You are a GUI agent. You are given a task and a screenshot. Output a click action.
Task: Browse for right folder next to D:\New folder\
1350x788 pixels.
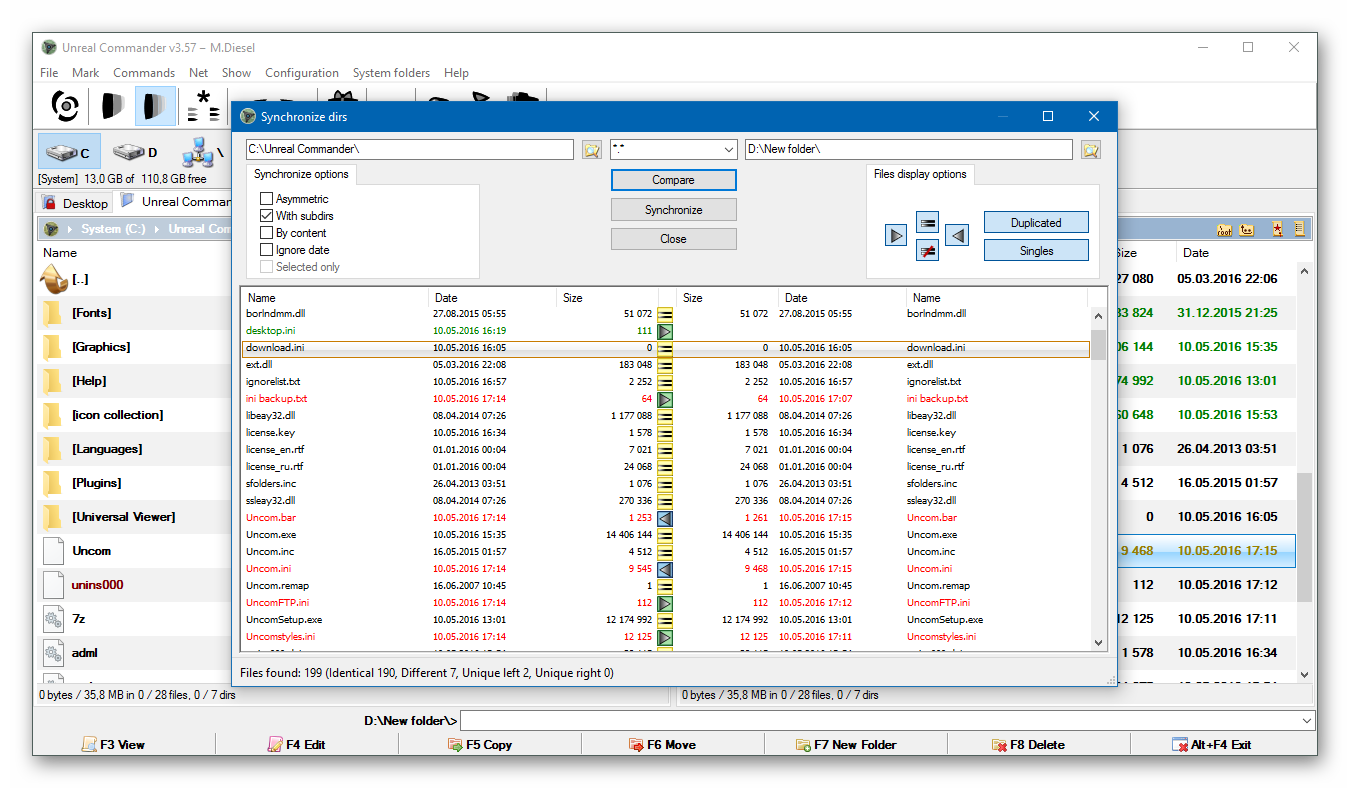click(1090, 149)
